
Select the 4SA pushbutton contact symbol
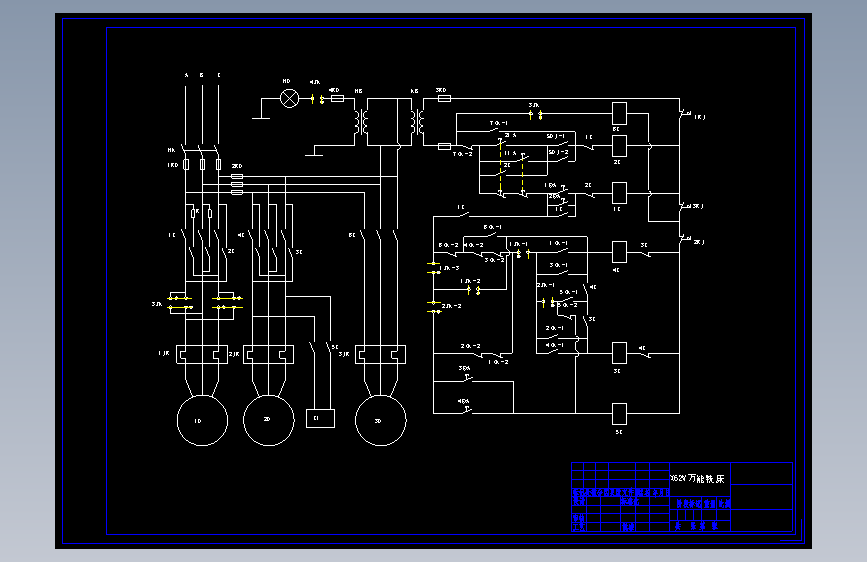[x=466, y=408]
